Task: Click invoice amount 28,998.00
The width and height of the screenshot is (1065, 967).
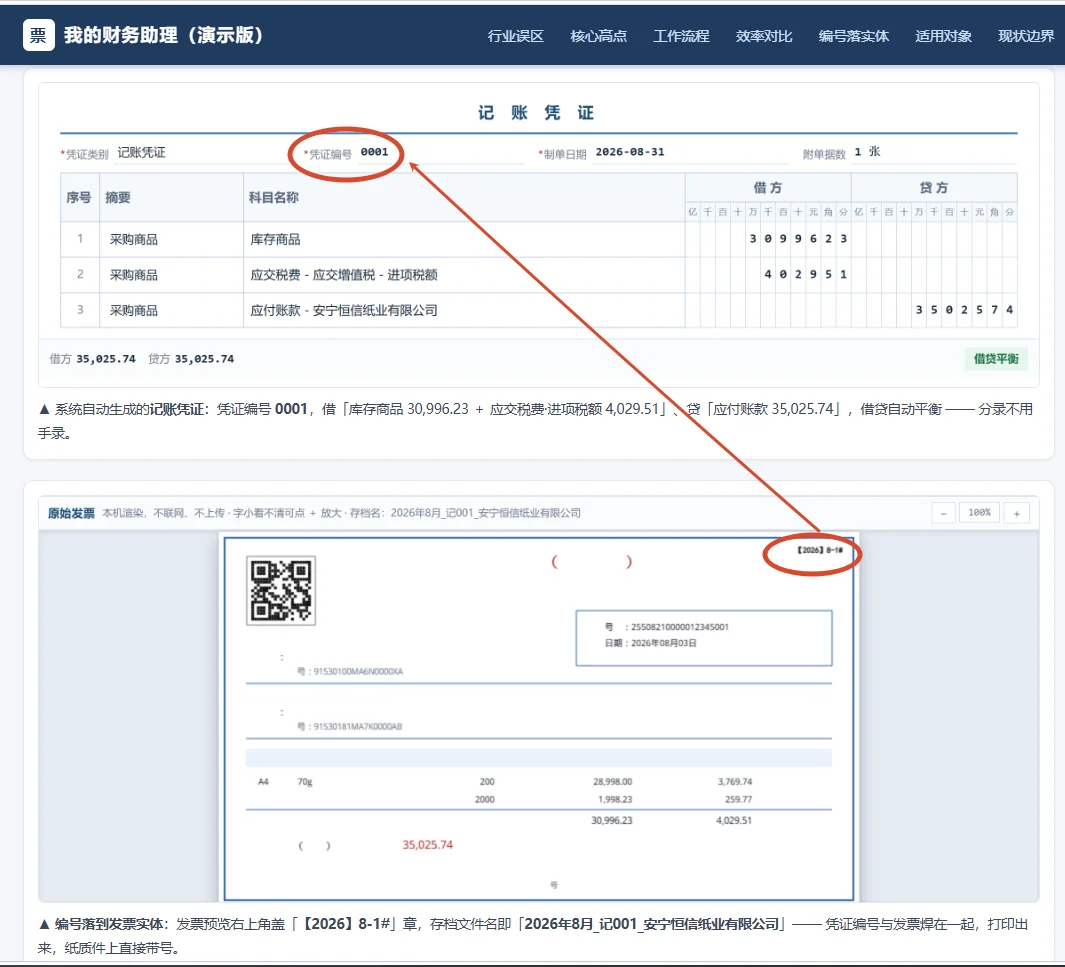Action: [x=613, y=782]
